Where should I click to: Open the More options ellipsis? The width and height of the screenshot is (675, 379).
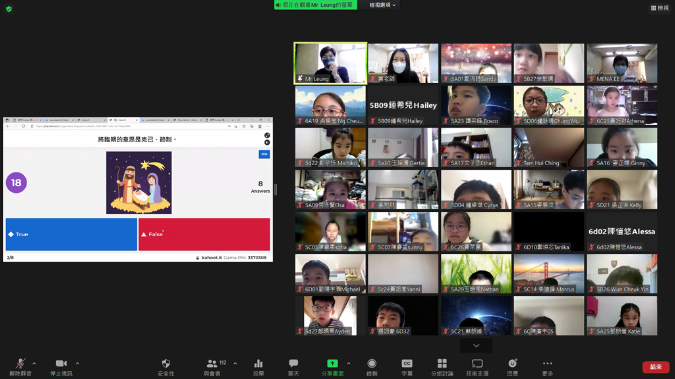[x=547, y=367]
